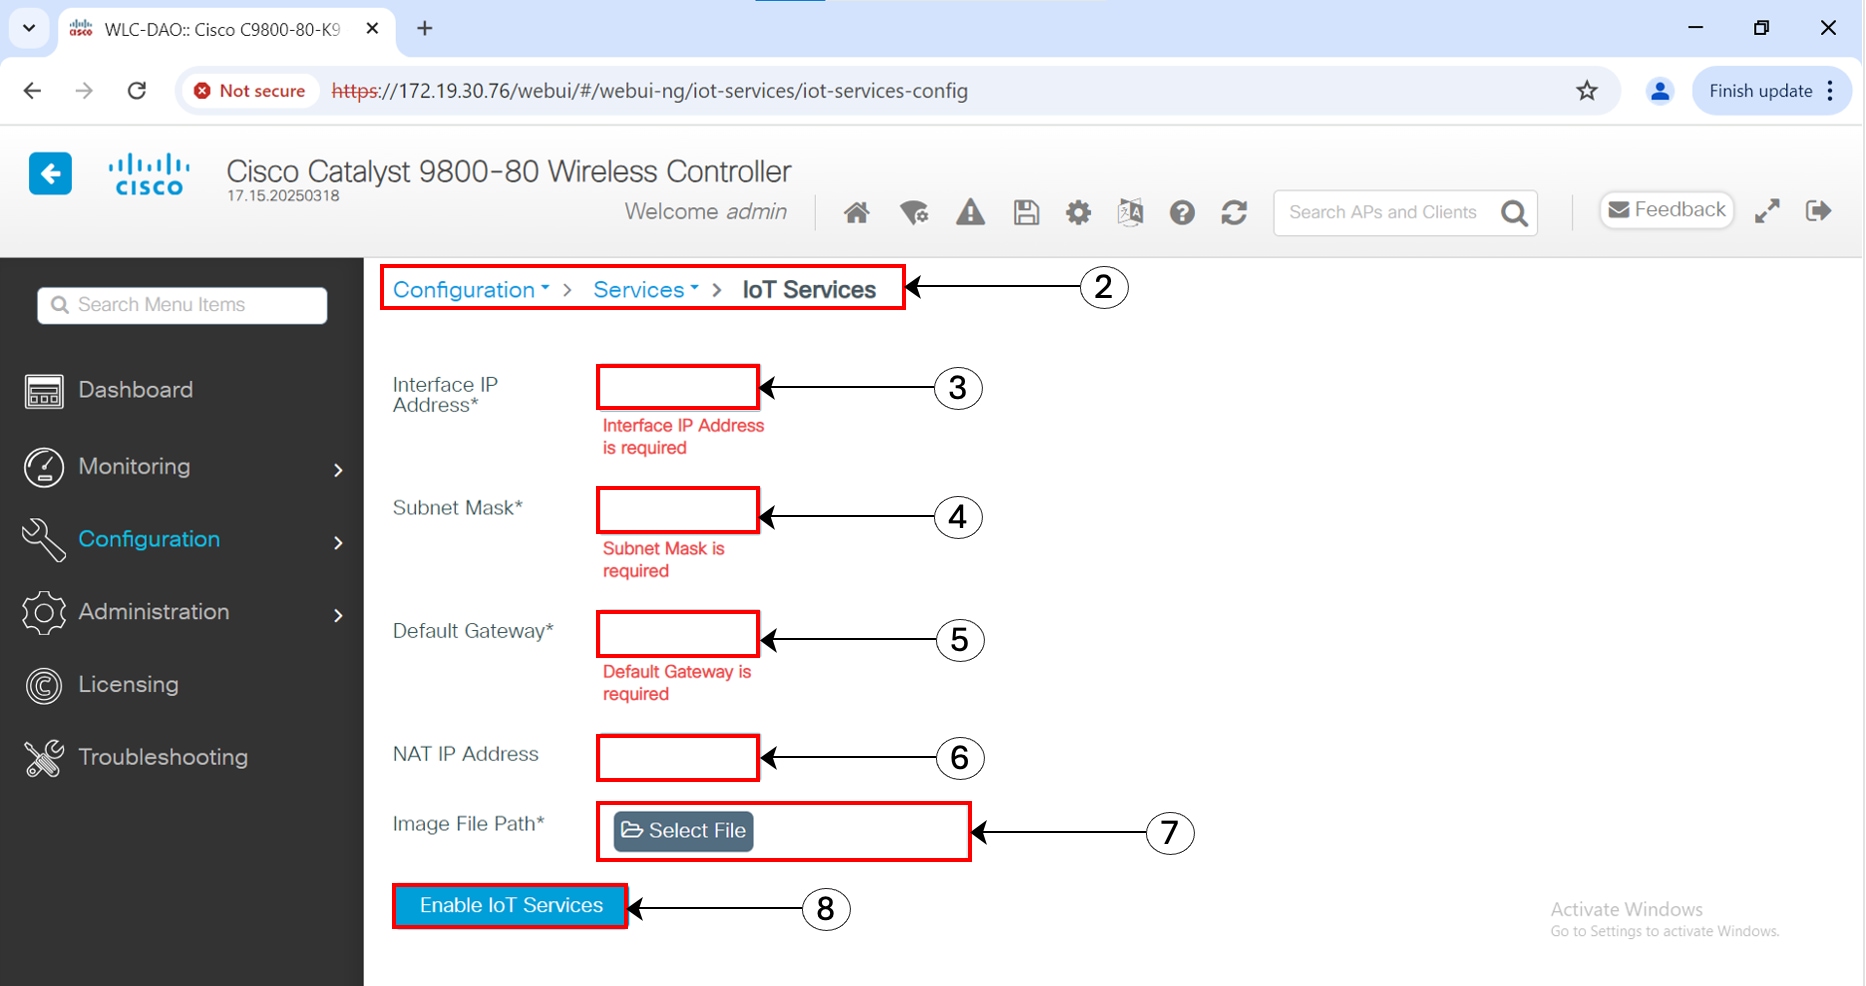
Task: Refresh the page with the sync icon
Action: click(x=1234, y=212)
